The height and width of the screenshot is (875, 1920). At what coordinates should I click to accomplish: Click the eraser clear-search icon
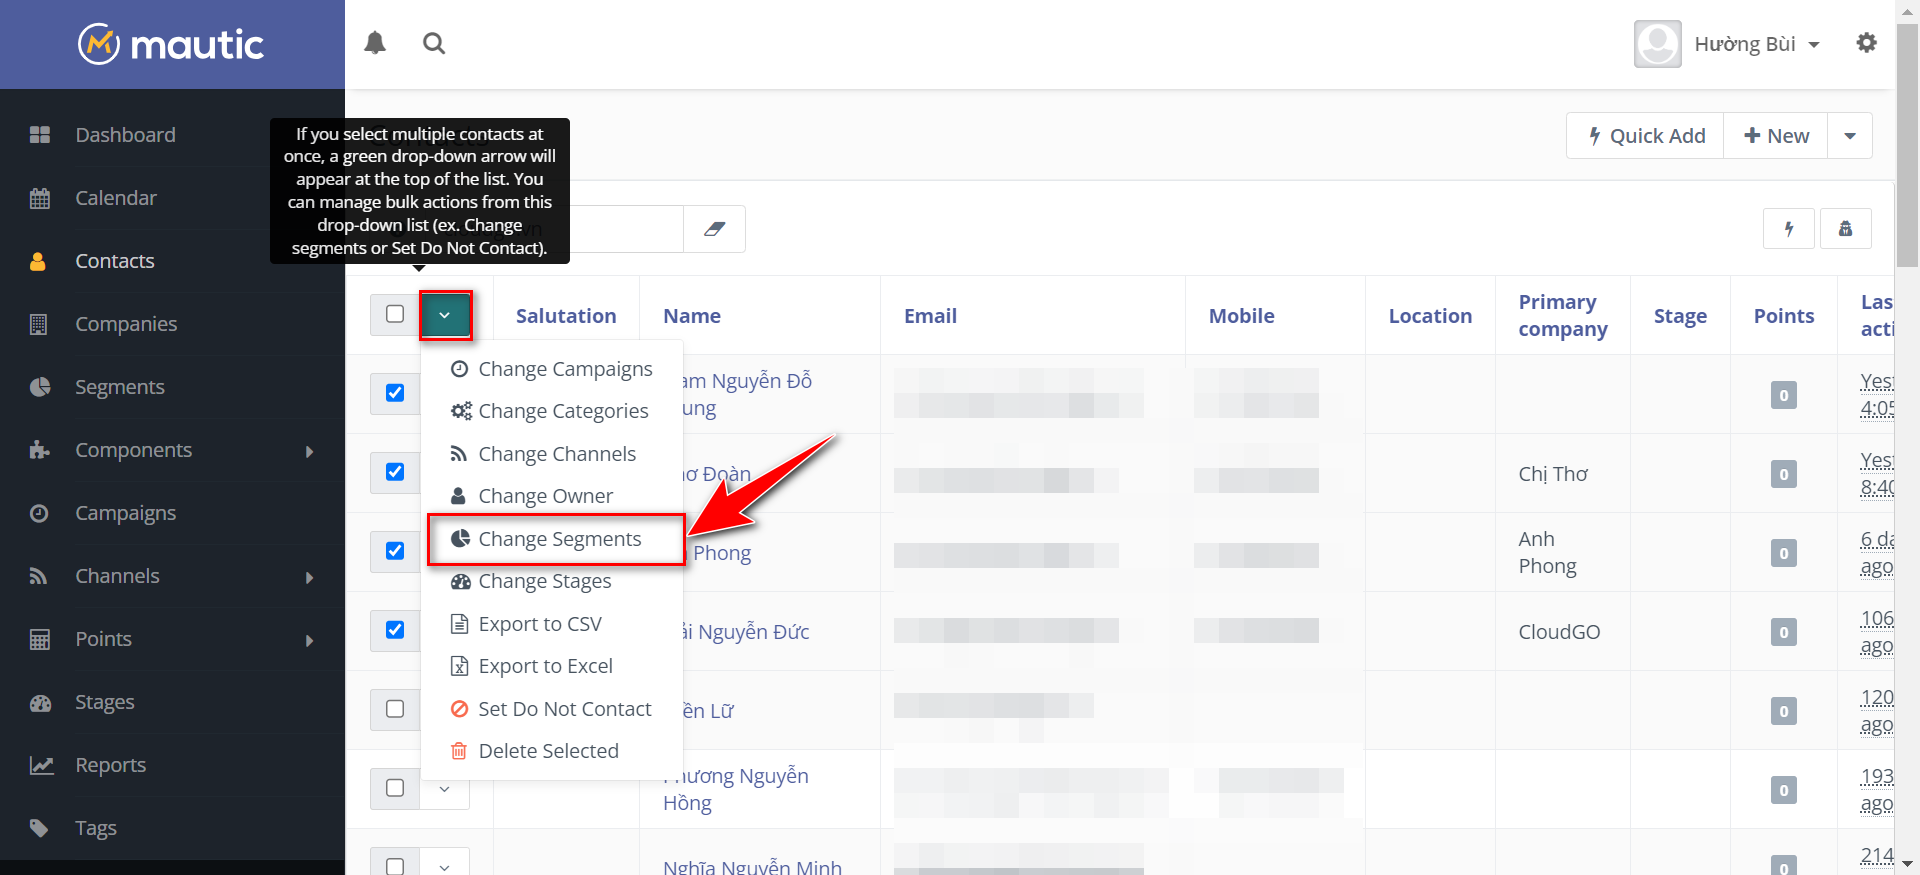tap(714, 229)
